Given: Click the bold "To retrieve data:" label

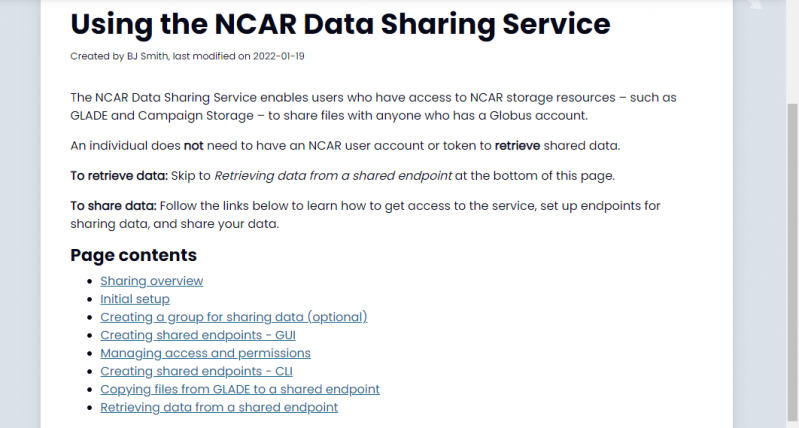Looking at the screenshot, I should [x=118, y=176].
